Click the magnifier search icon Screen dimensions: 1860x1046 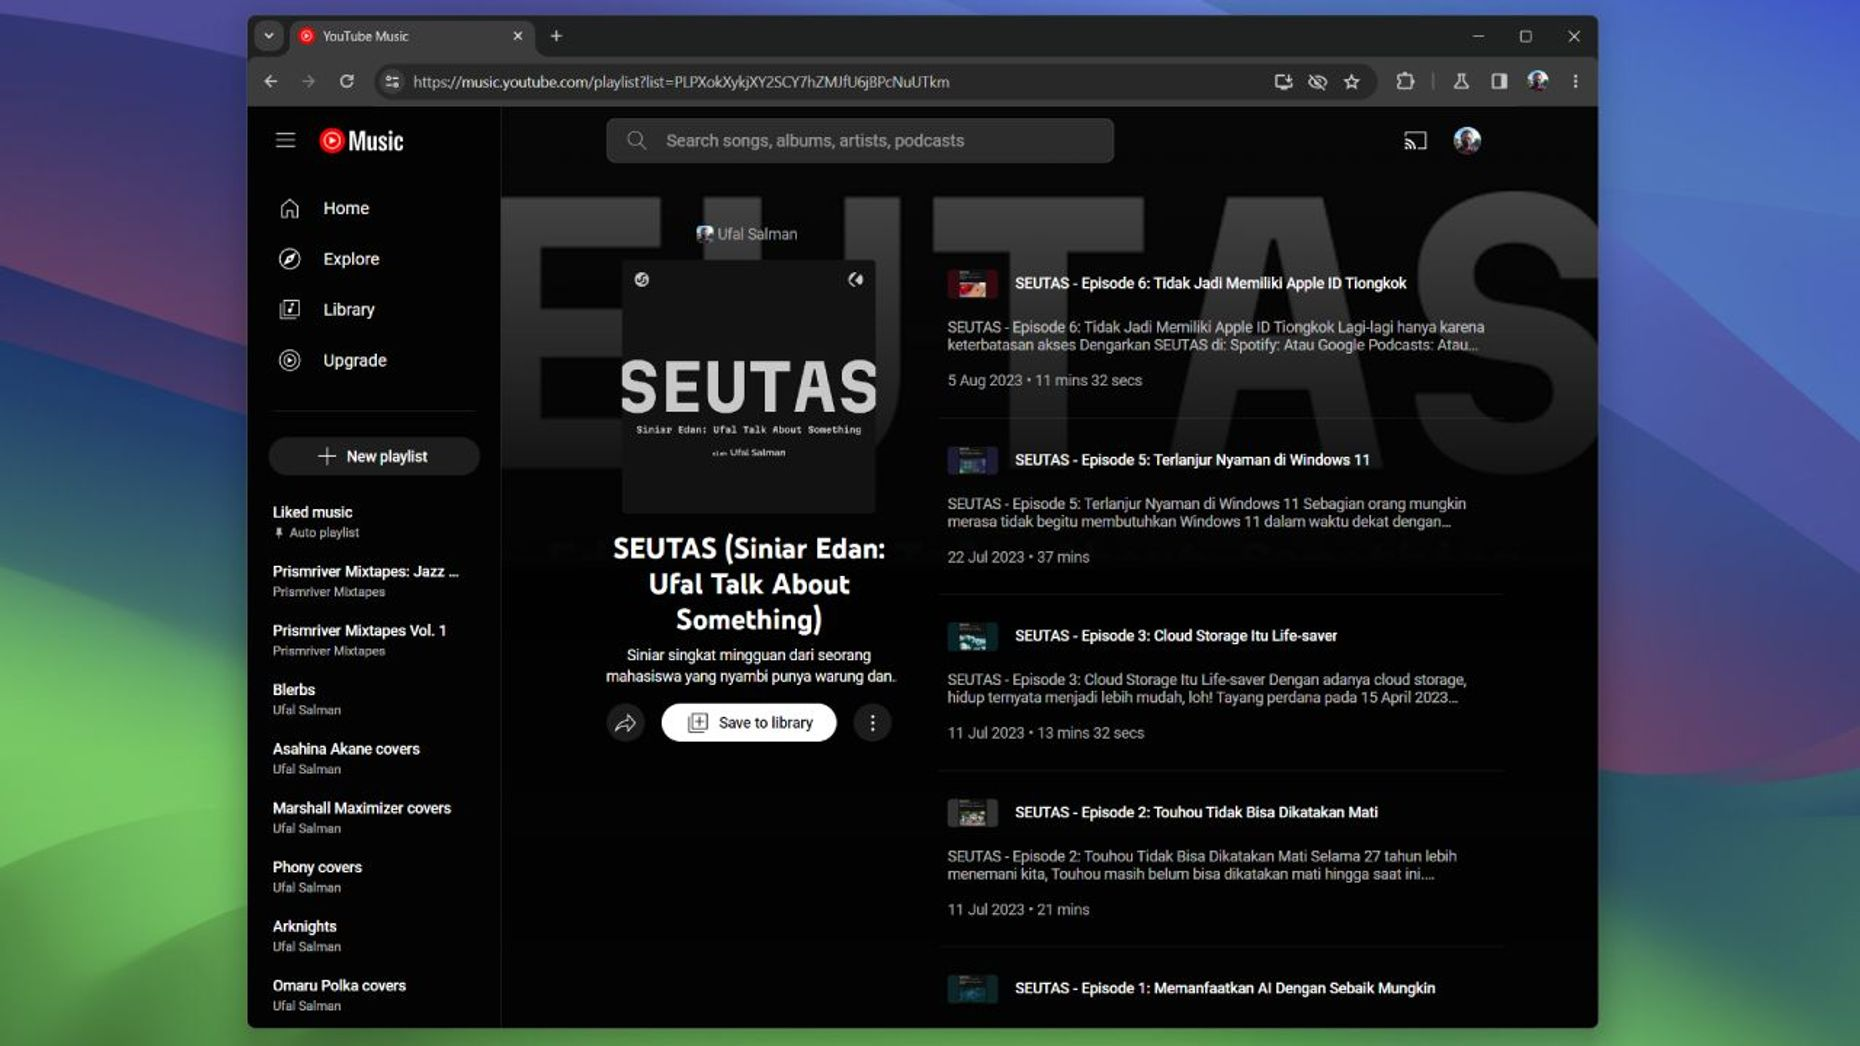[x=637, y=141]
